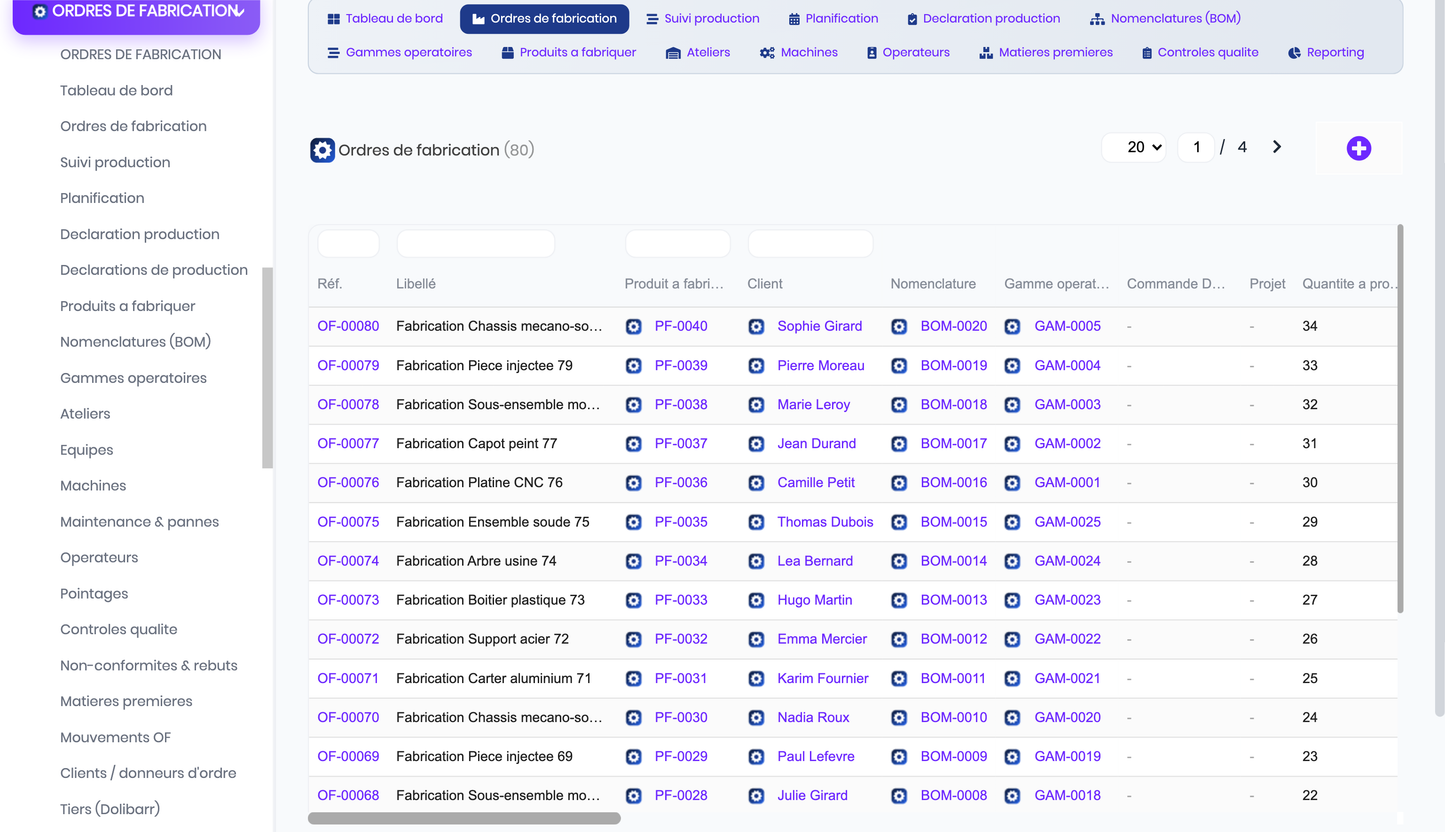Open gamme GAM-0021
Image resolution: width=1445 pixels, height=832 pixels.
[1068, 679]
